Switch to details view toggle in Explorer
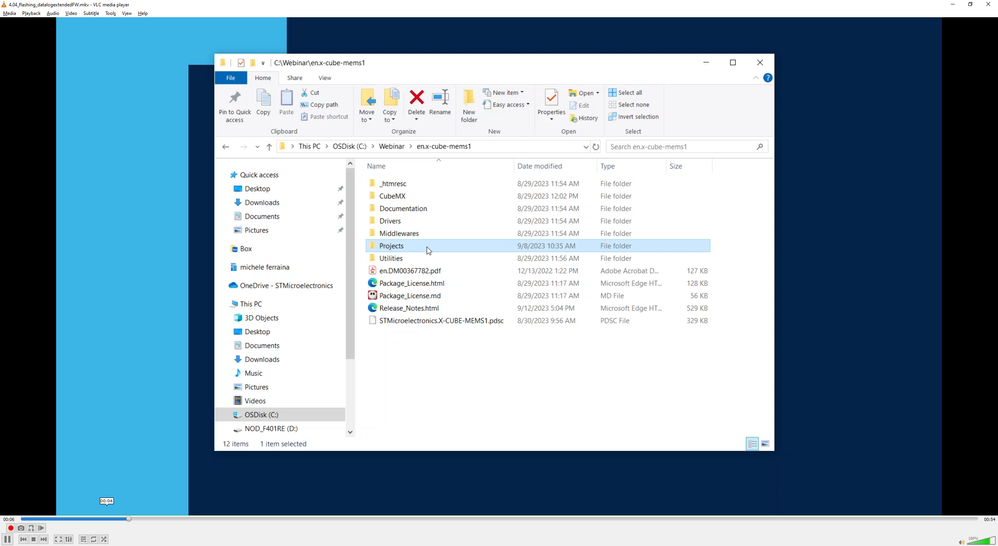This screenshot has height=546, width=998. tap(752, 444)
